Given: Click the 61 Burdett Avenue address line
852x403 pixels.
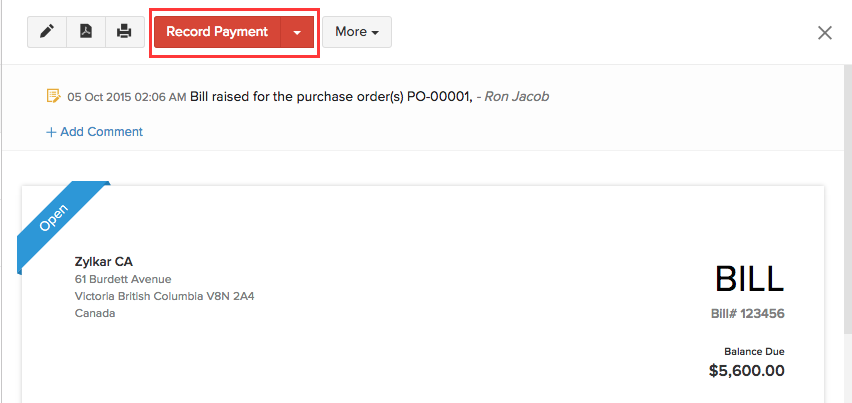Looking at the screenshot, I should pos(123,280).
